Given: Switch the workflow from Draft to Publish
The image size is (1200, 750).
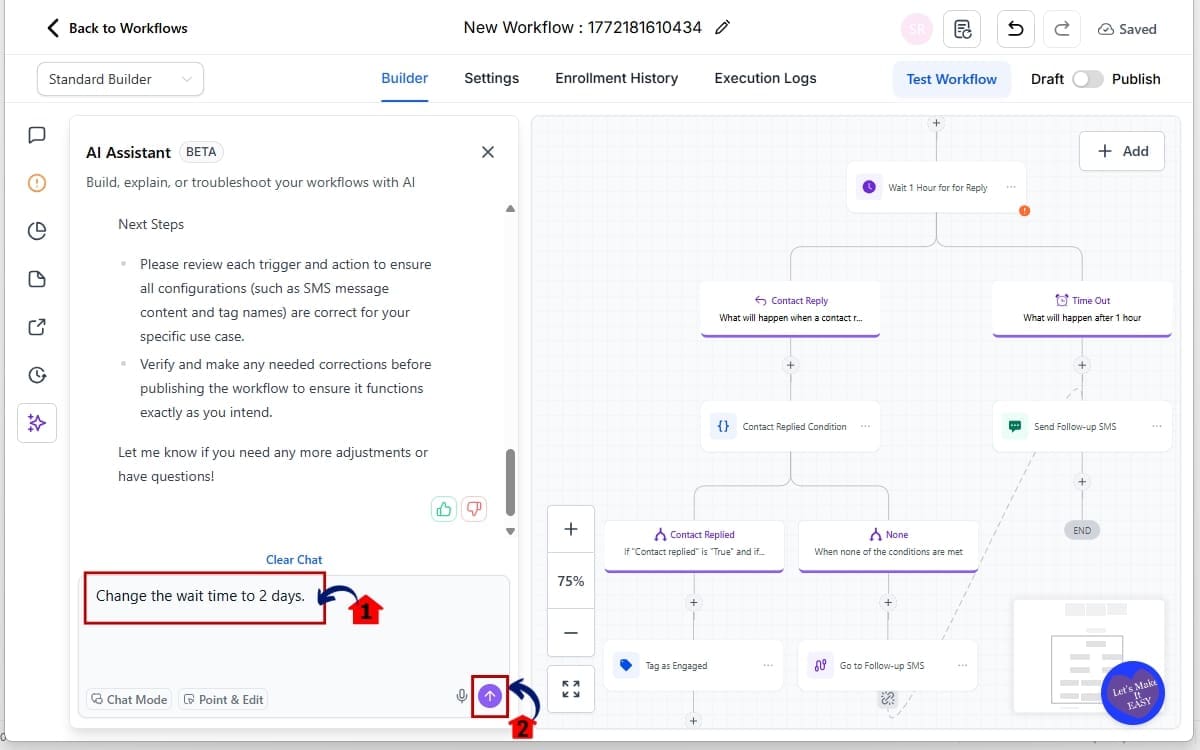Looking at the screenshot, I should coord(1088,78).
